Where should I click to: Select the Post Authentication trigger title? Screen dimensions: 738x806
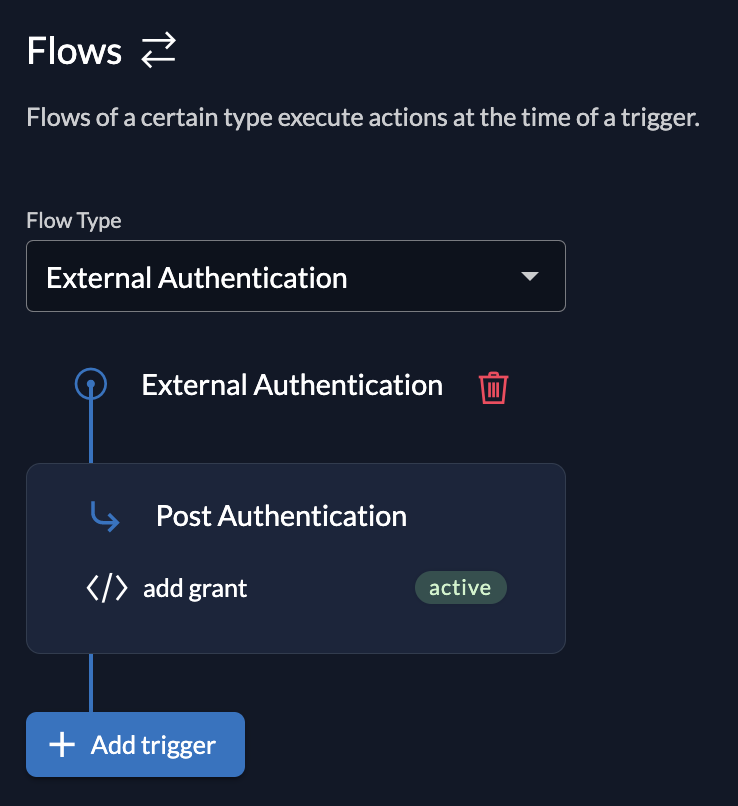[x=281, y=516]
